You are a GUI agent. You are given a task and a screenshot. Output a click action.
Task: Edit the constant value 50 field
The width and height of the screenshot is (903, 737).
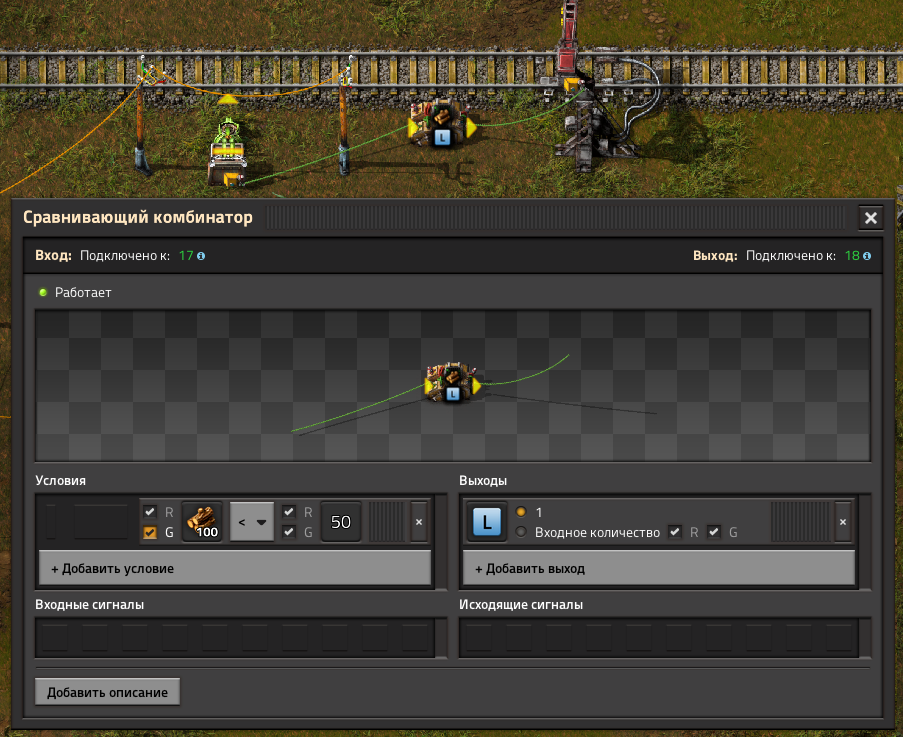pyautogui.click(x=341, y=522)
